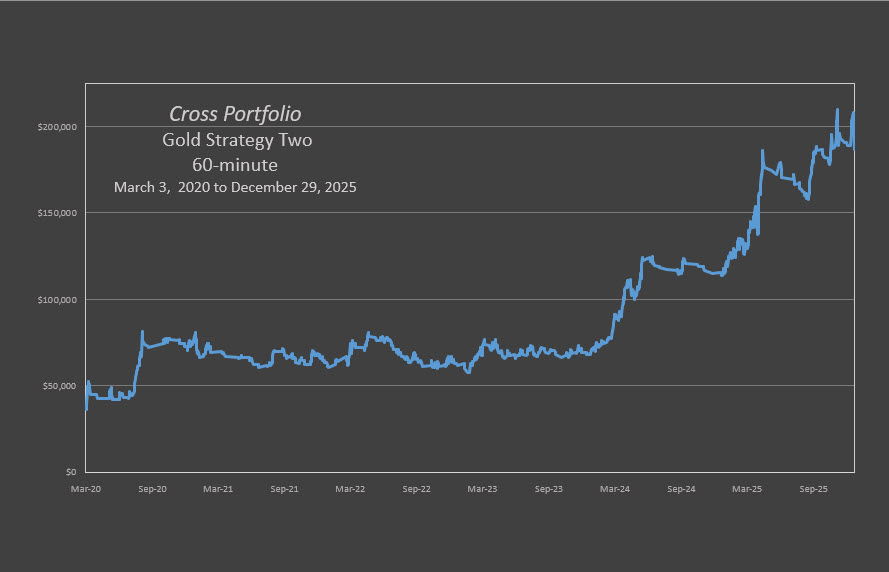The image size is (889, 572).
Task: Click the 60-minute timeframe label
Action: (x=236, y=164)
